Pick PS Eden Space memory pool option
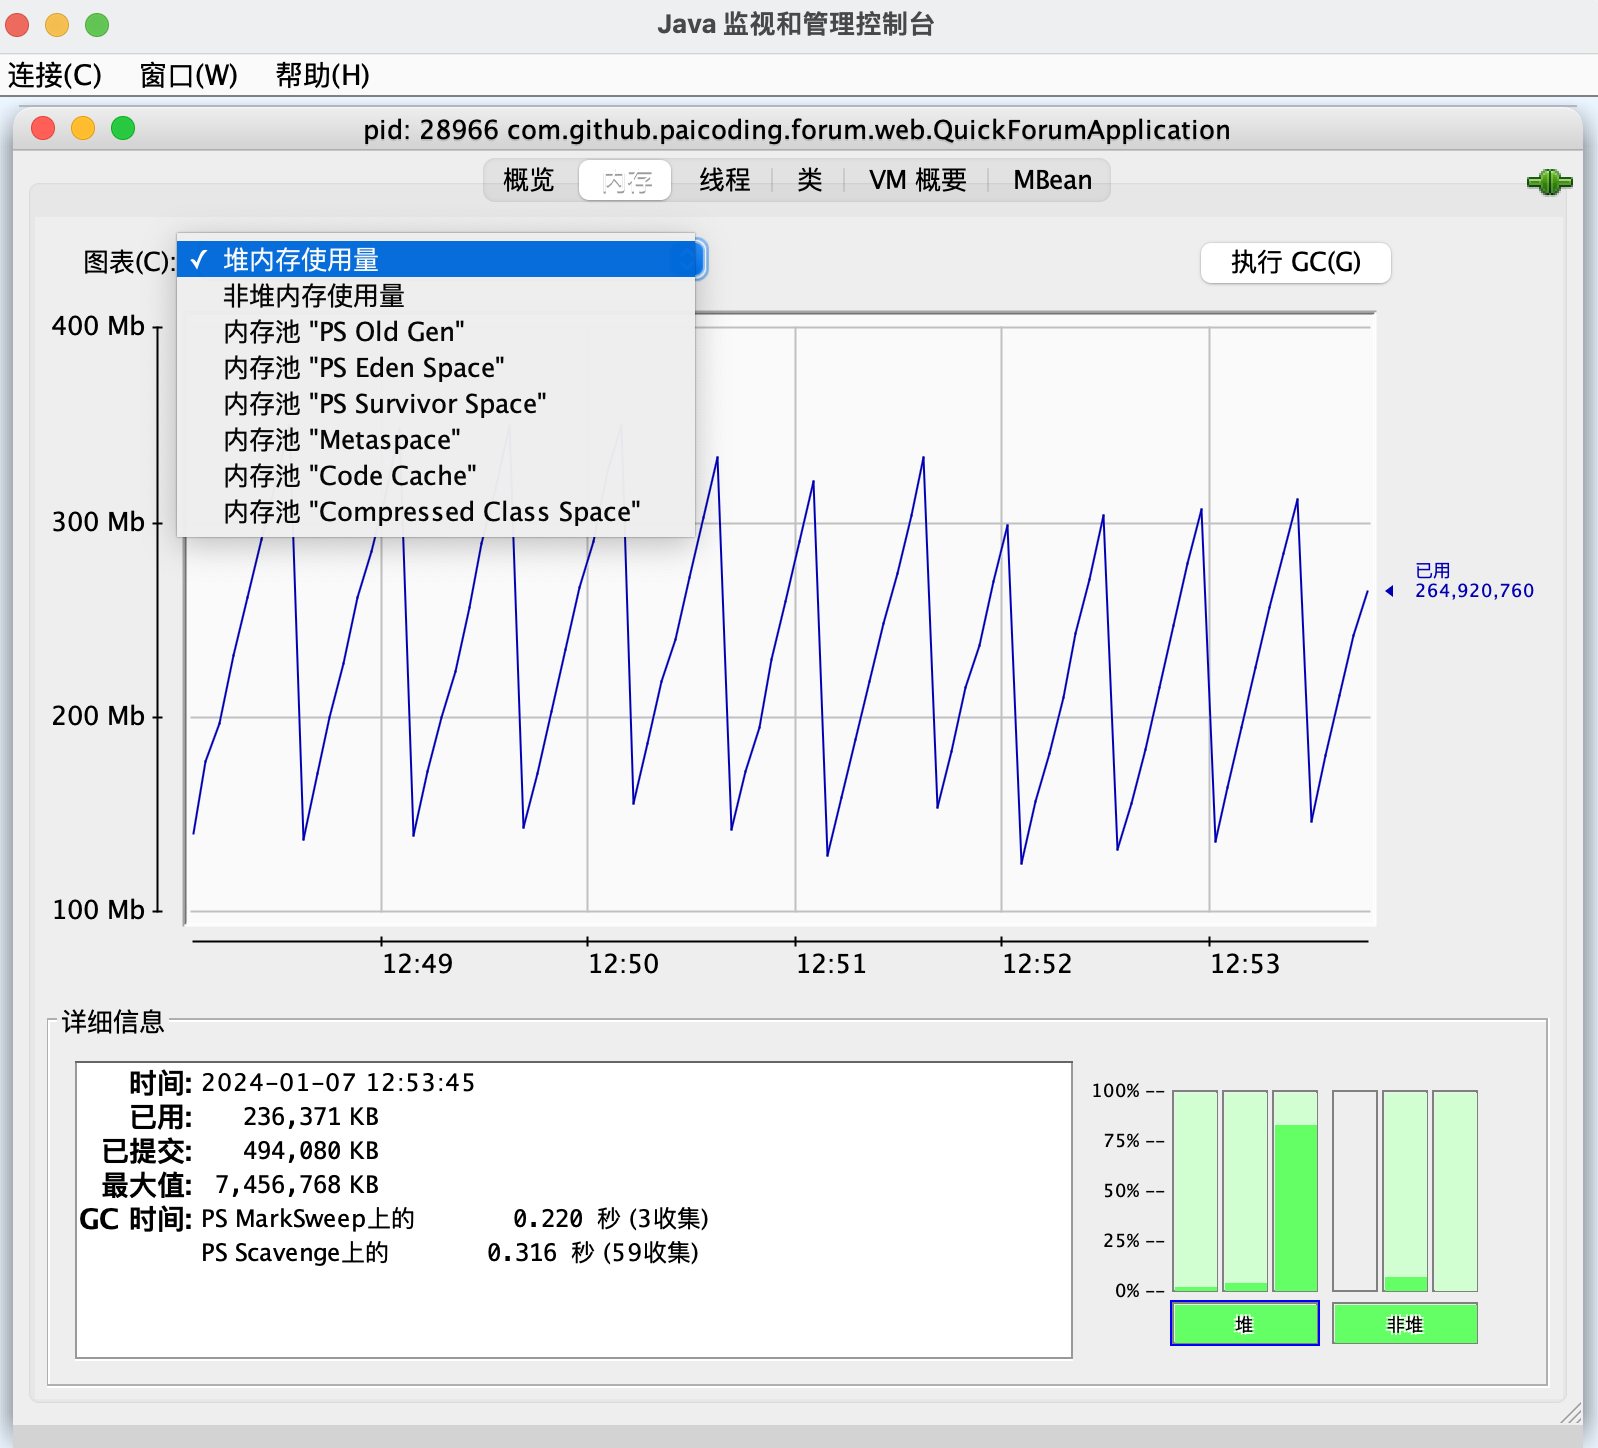 point(363,368)
